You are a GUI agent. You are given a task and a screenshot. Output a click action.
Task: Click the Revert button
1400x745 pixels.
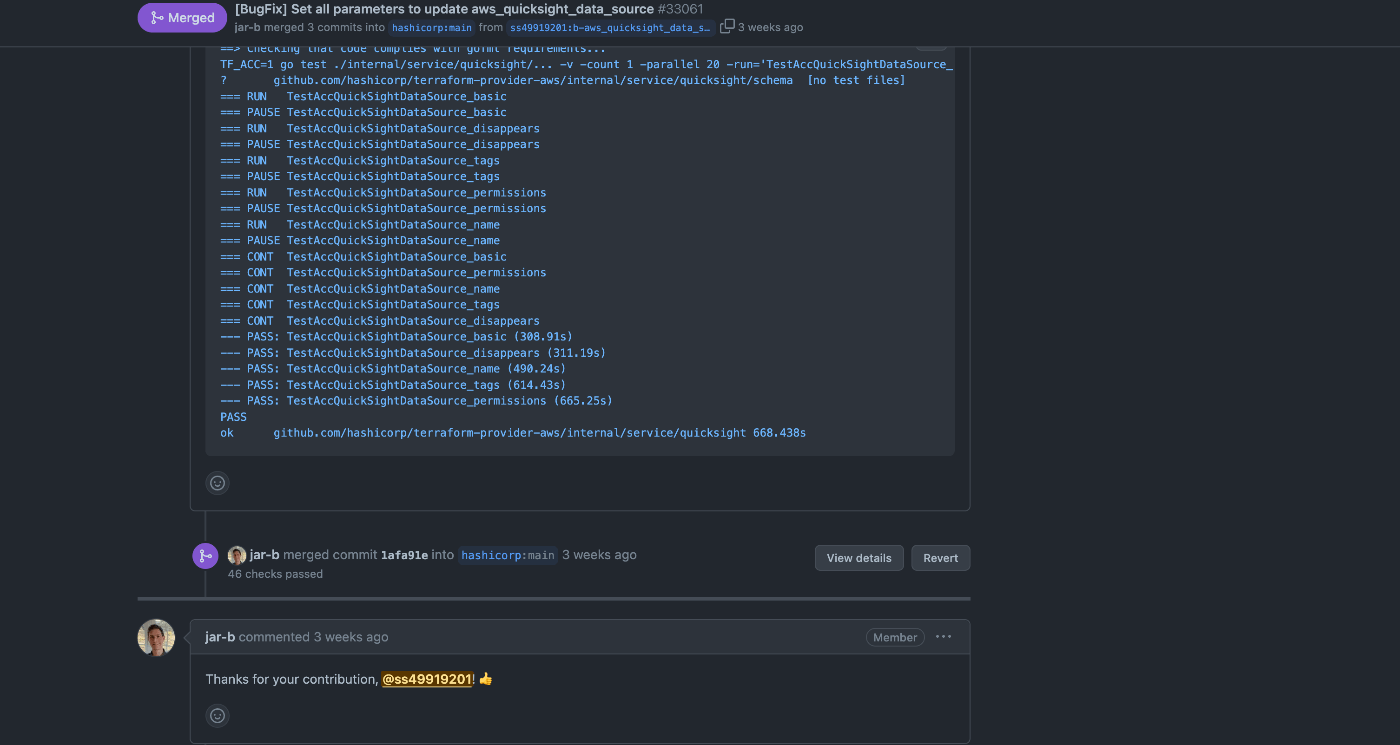coord(940,558)
